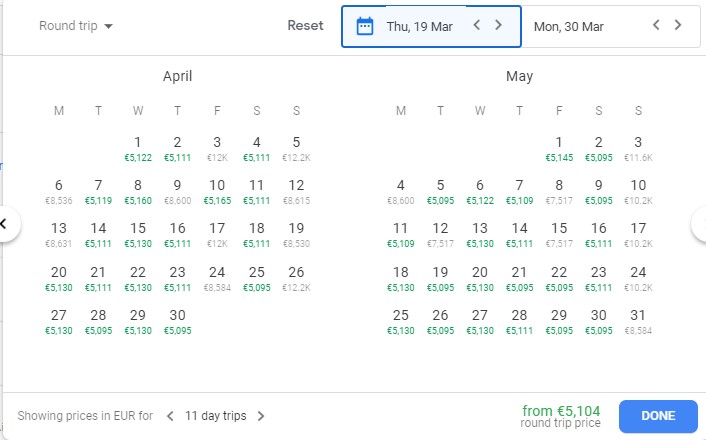
Task: Decrease trip length from 11 days
Action: (x=171, y=416)
